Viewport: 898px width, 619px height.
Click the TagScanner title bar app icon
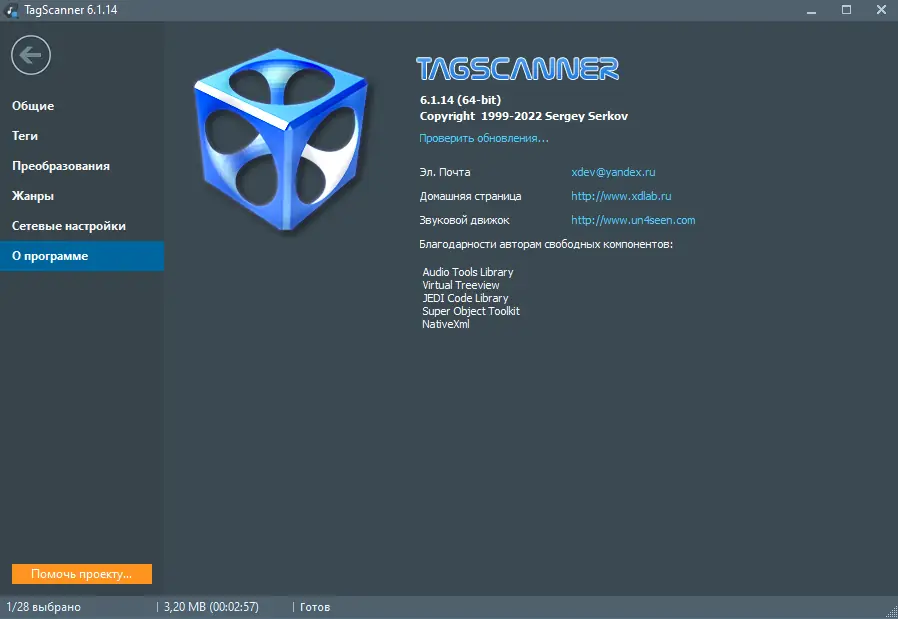[11, 10]
